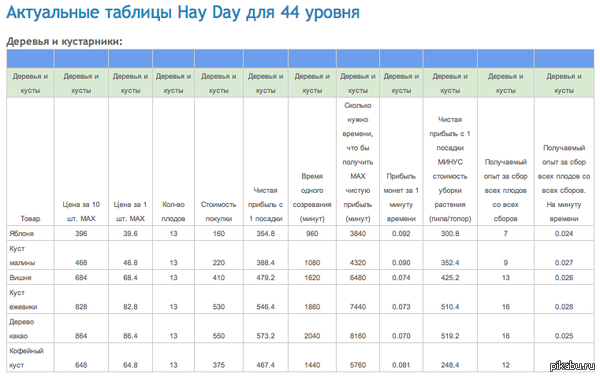This screenshot has width=600, height=377.
Task: Click the 'Кол-во плодов' column header
Action: pyautogui.click(x=173, y=212)
